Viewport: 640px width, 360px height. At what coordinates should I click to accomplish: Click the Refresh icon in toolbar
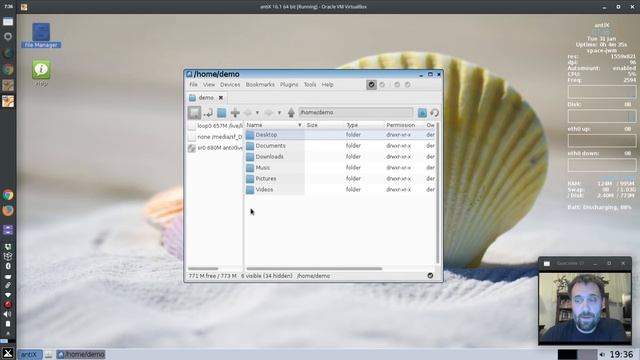pyautogui.click(x=435, y=113)
